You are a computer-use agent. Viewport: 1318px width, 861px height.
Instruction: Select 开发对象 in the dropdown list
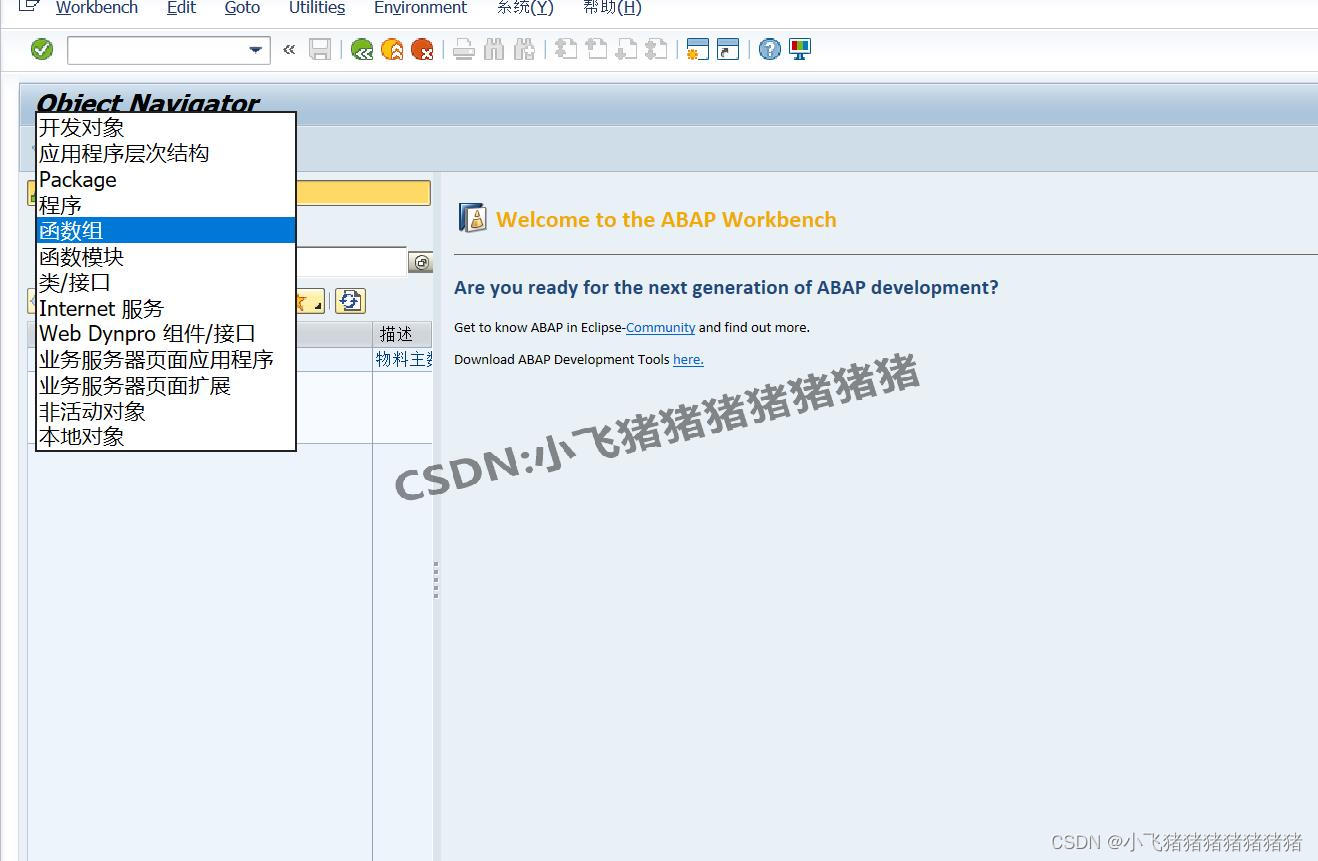[x=166, y=128]
